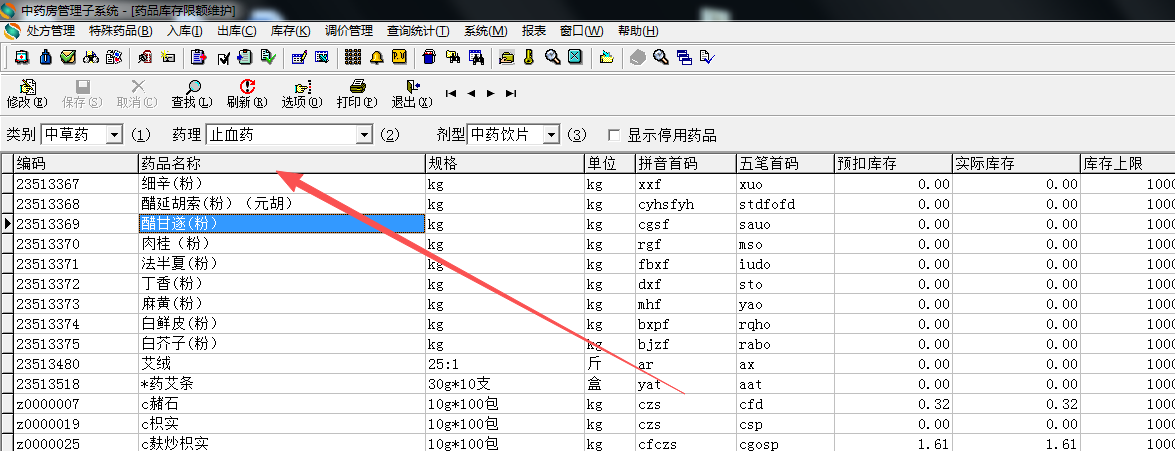Image resolution: width=1175 pixels, height=451 pixels.
Task: Open the 调价管理 menu
Action: click(x=348, y=31)
